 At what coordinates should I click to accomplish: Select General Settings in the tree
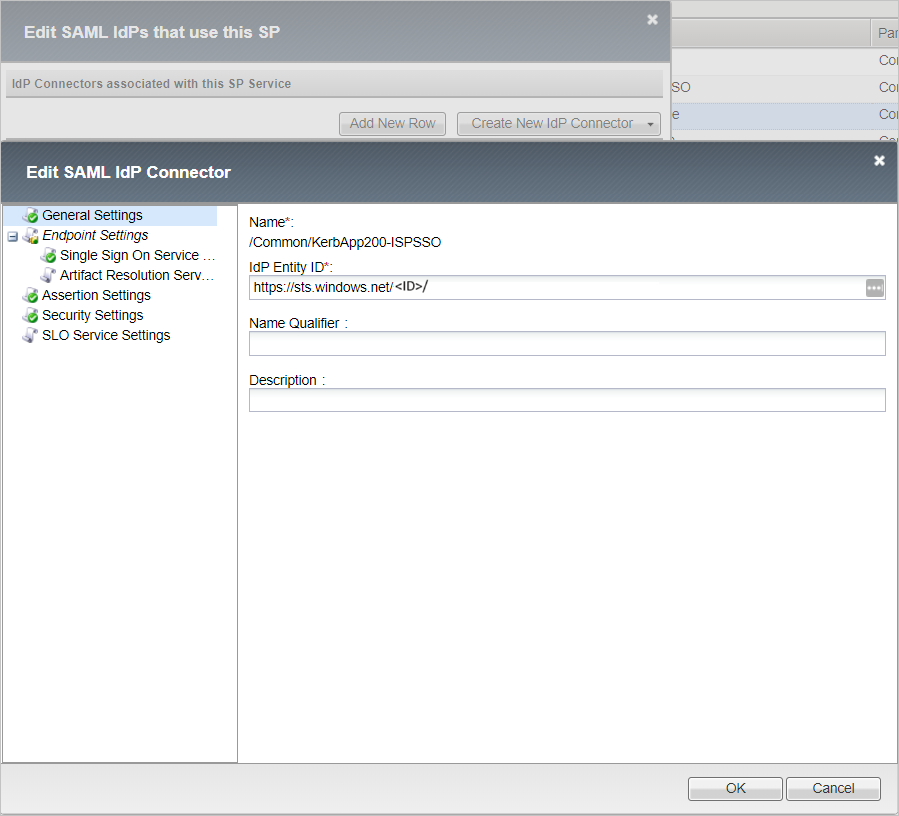pyautogui.click(x=92, y=216)
